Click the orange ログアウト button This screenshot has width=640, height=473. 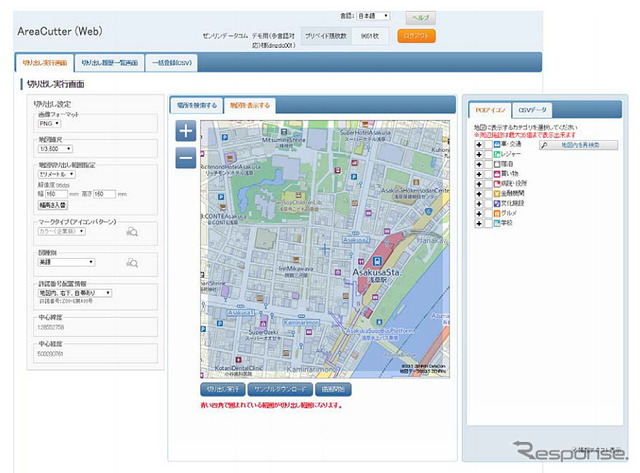point(416,36)
